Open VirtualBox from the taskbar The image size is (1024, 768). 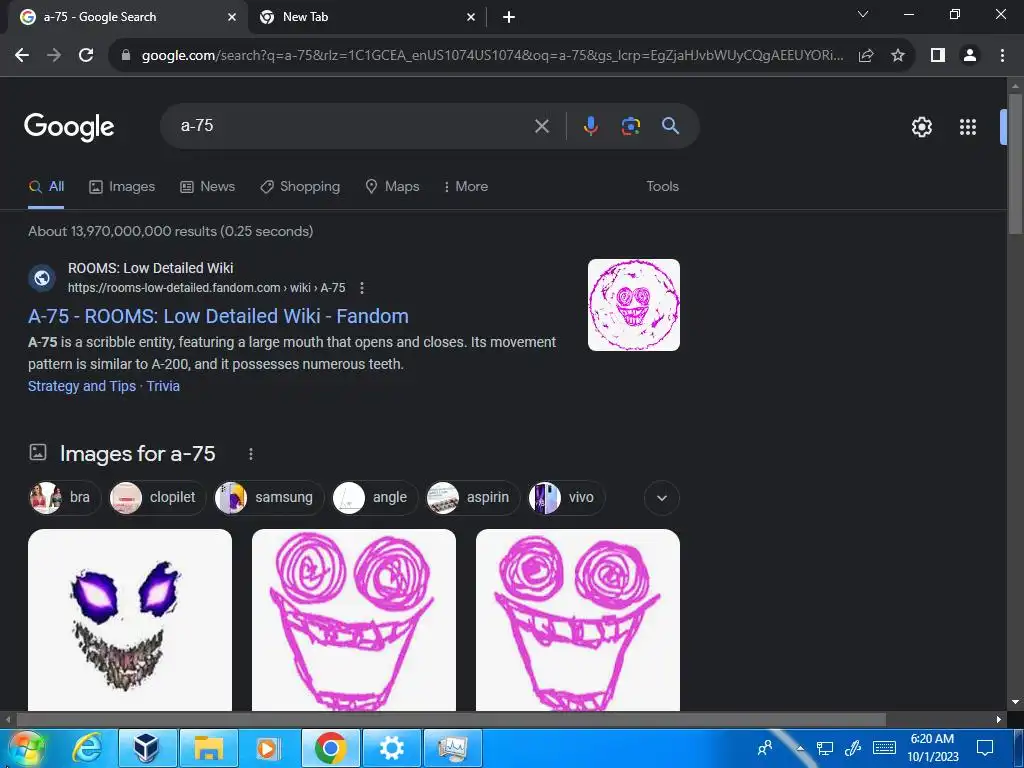coord(147,748)
